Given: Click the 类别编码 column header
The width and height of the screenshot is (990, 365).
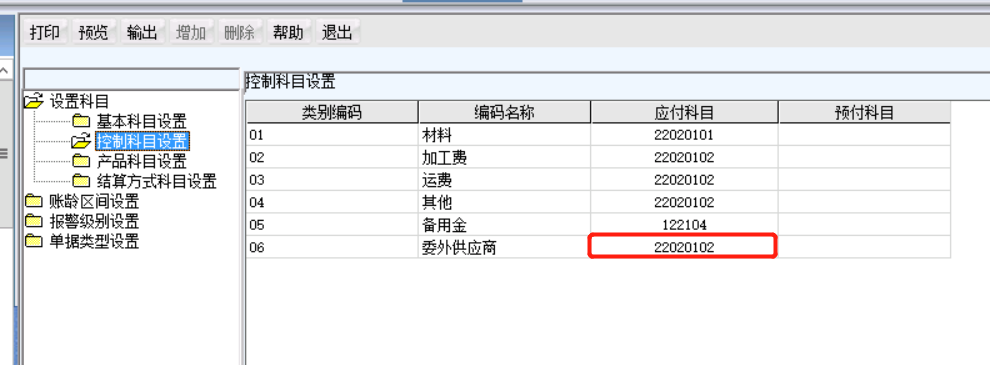Looking at the screenshot, I should pyautogui.click(x=332, y=113).
